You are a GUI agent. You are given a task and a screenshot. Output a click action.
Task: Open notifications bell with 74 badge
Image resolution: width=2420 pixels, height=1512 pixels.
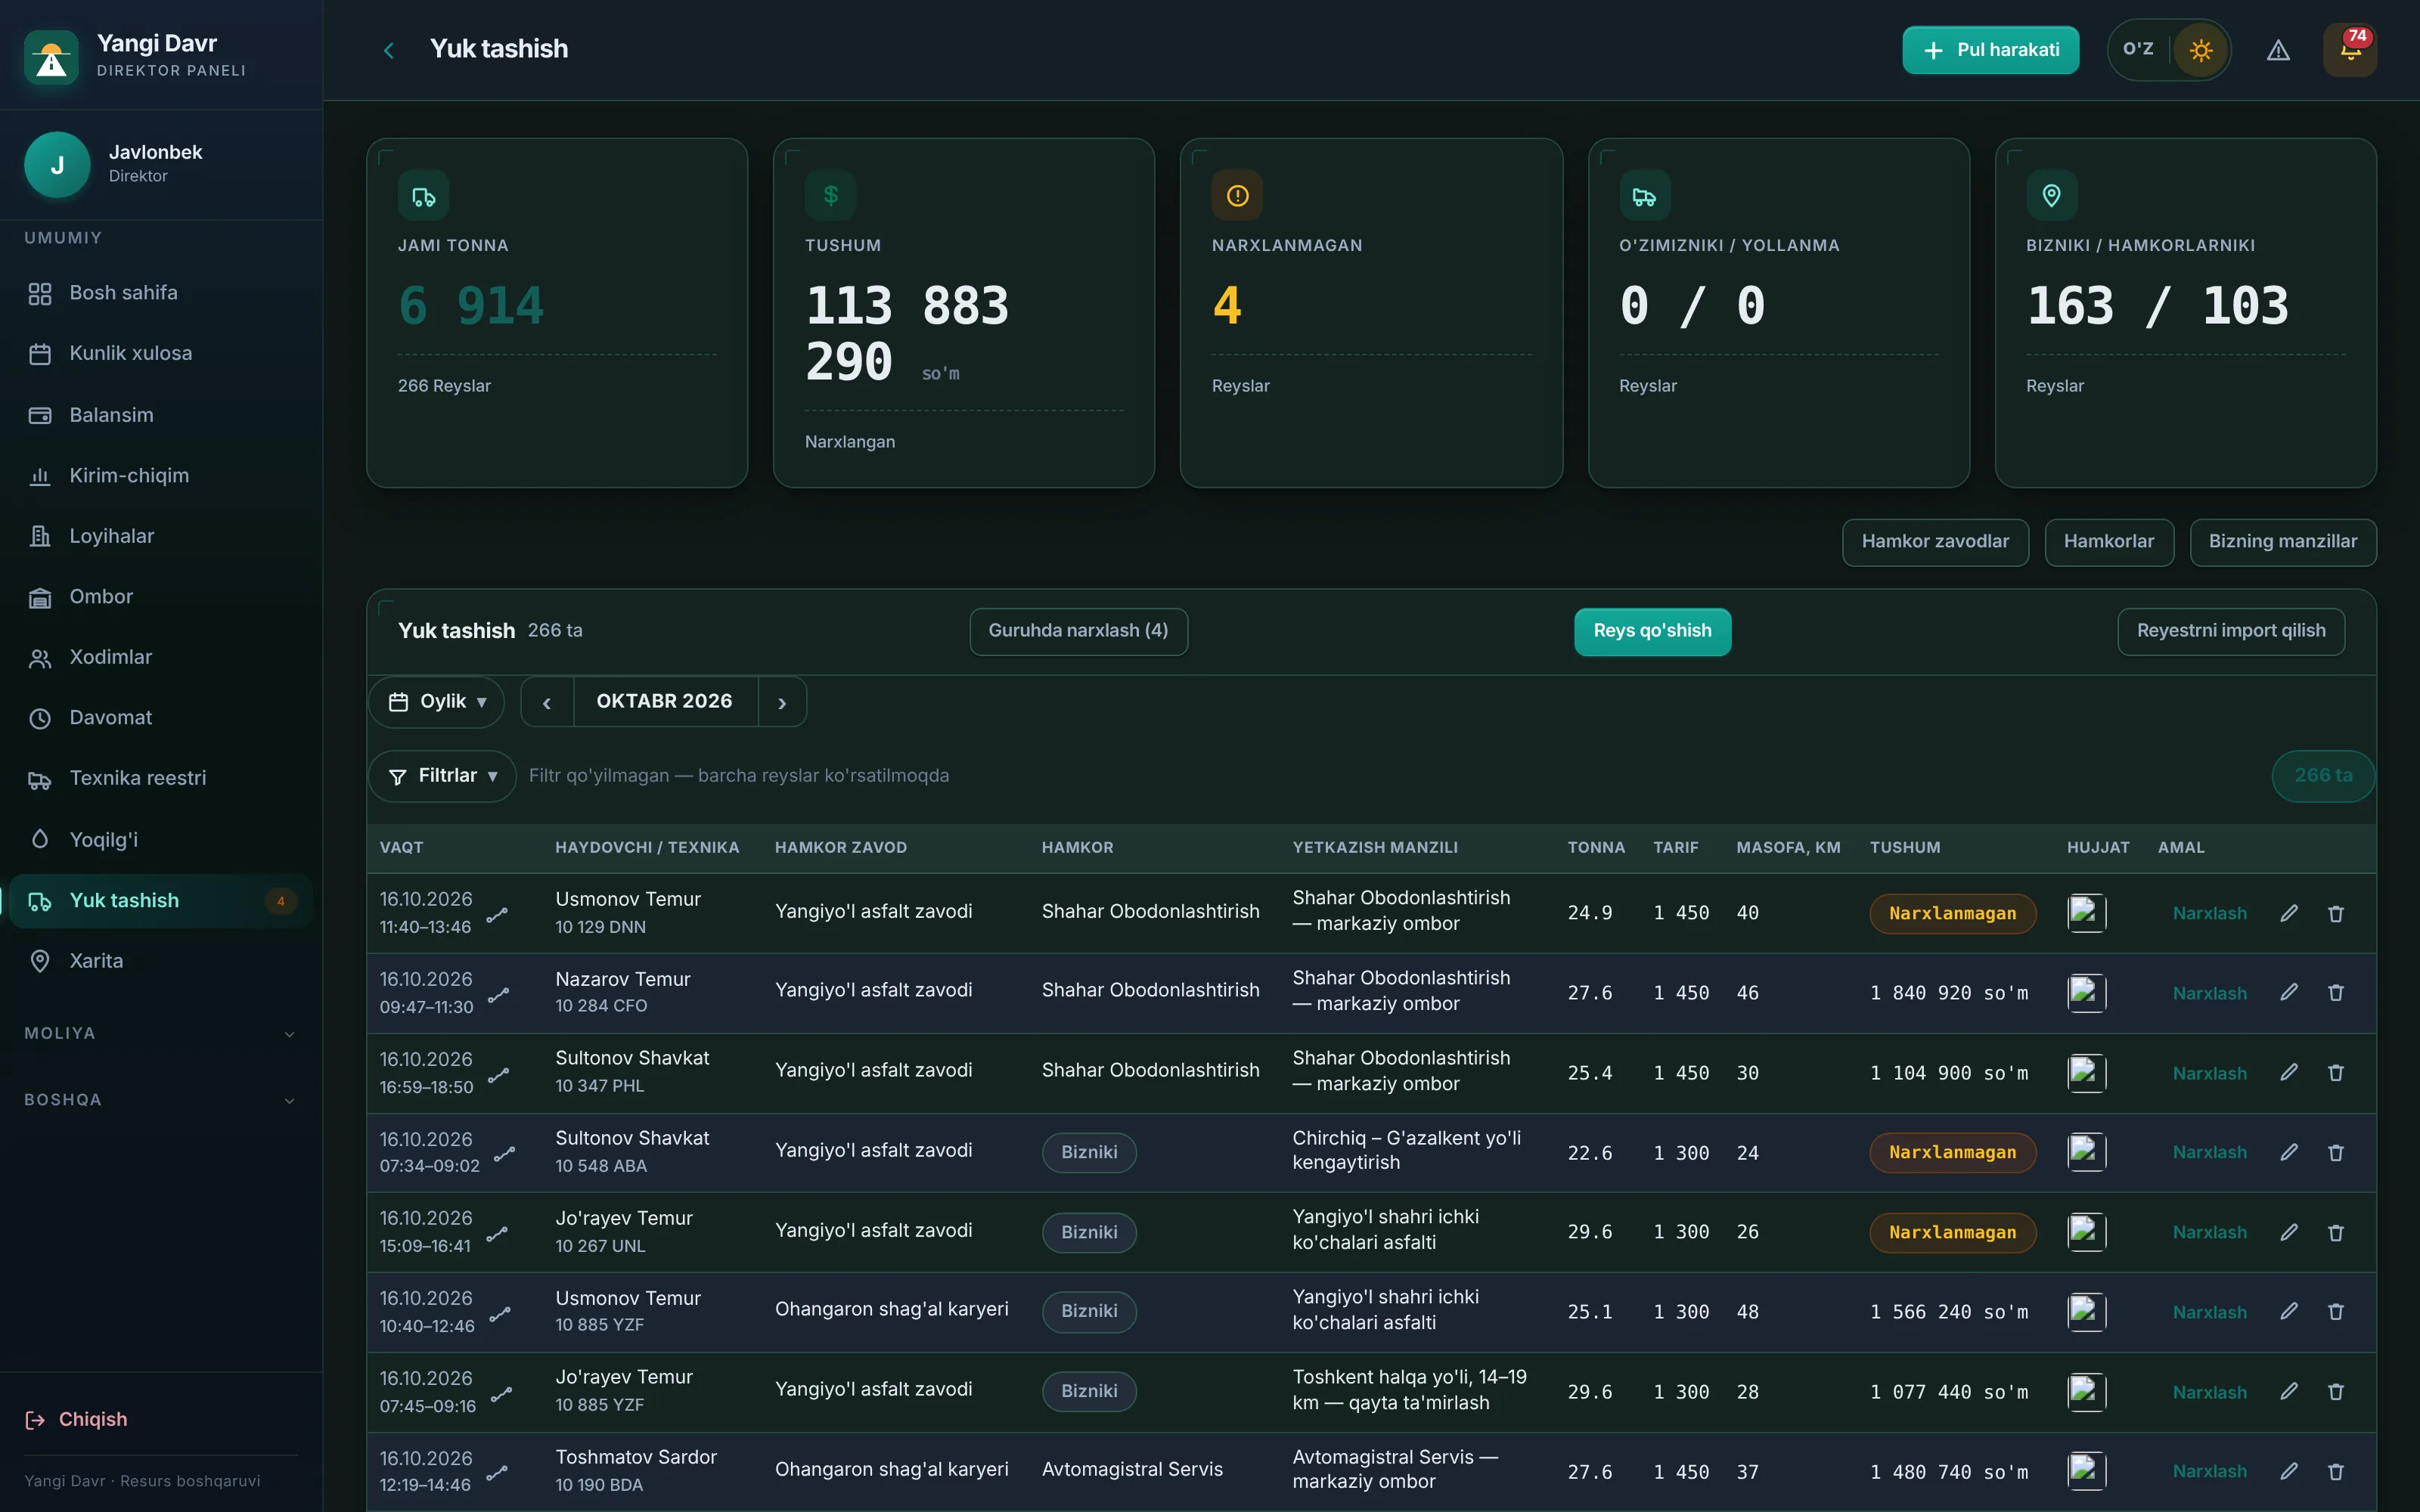tap(2350, 50)
